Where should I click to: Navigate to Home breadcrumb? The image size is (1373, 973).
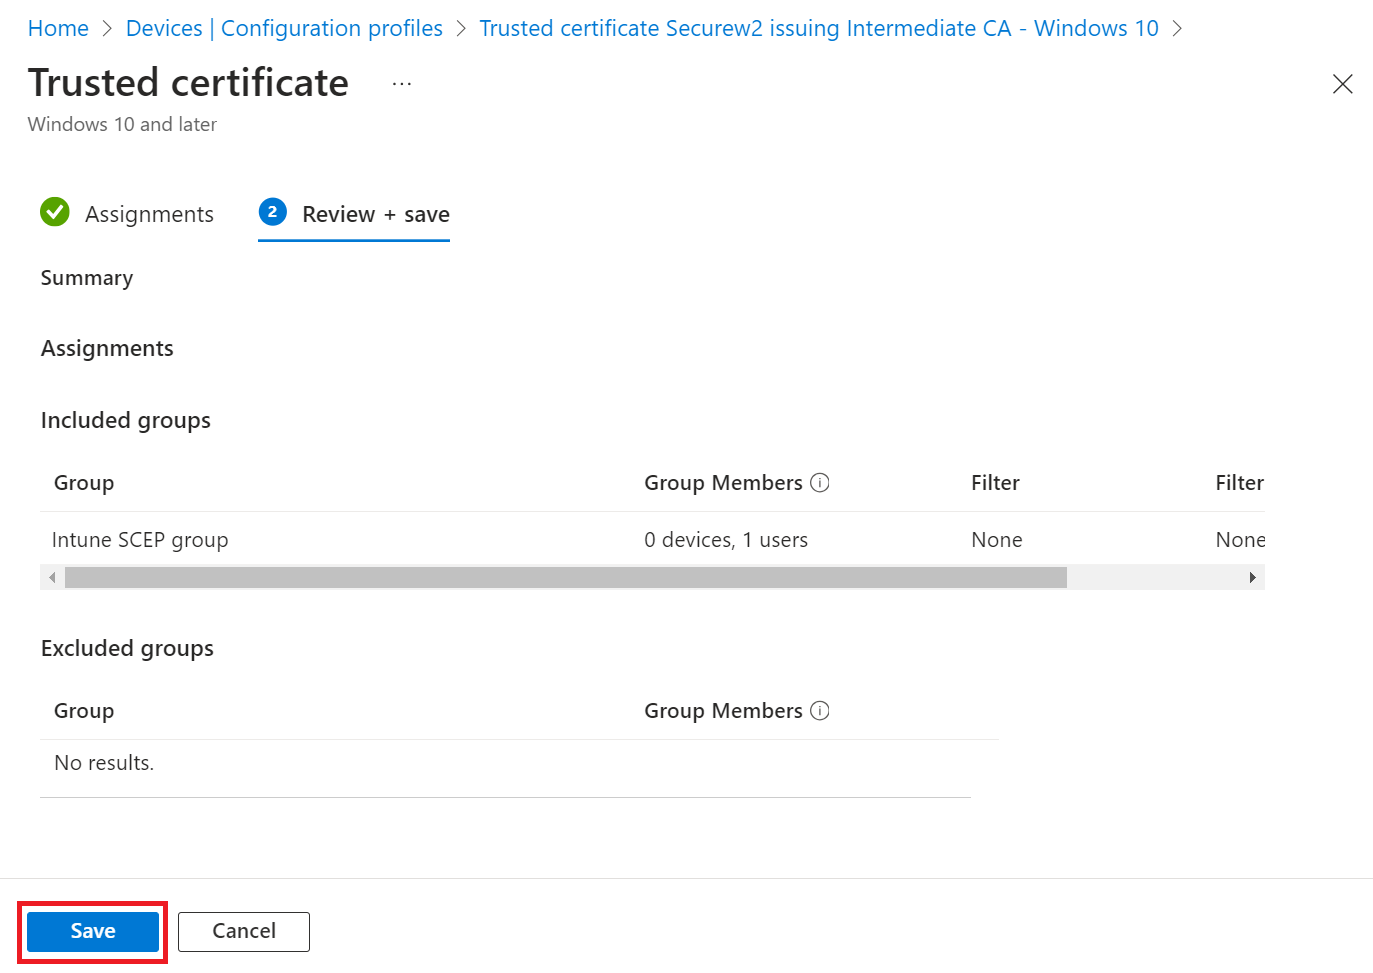point(58,28)
